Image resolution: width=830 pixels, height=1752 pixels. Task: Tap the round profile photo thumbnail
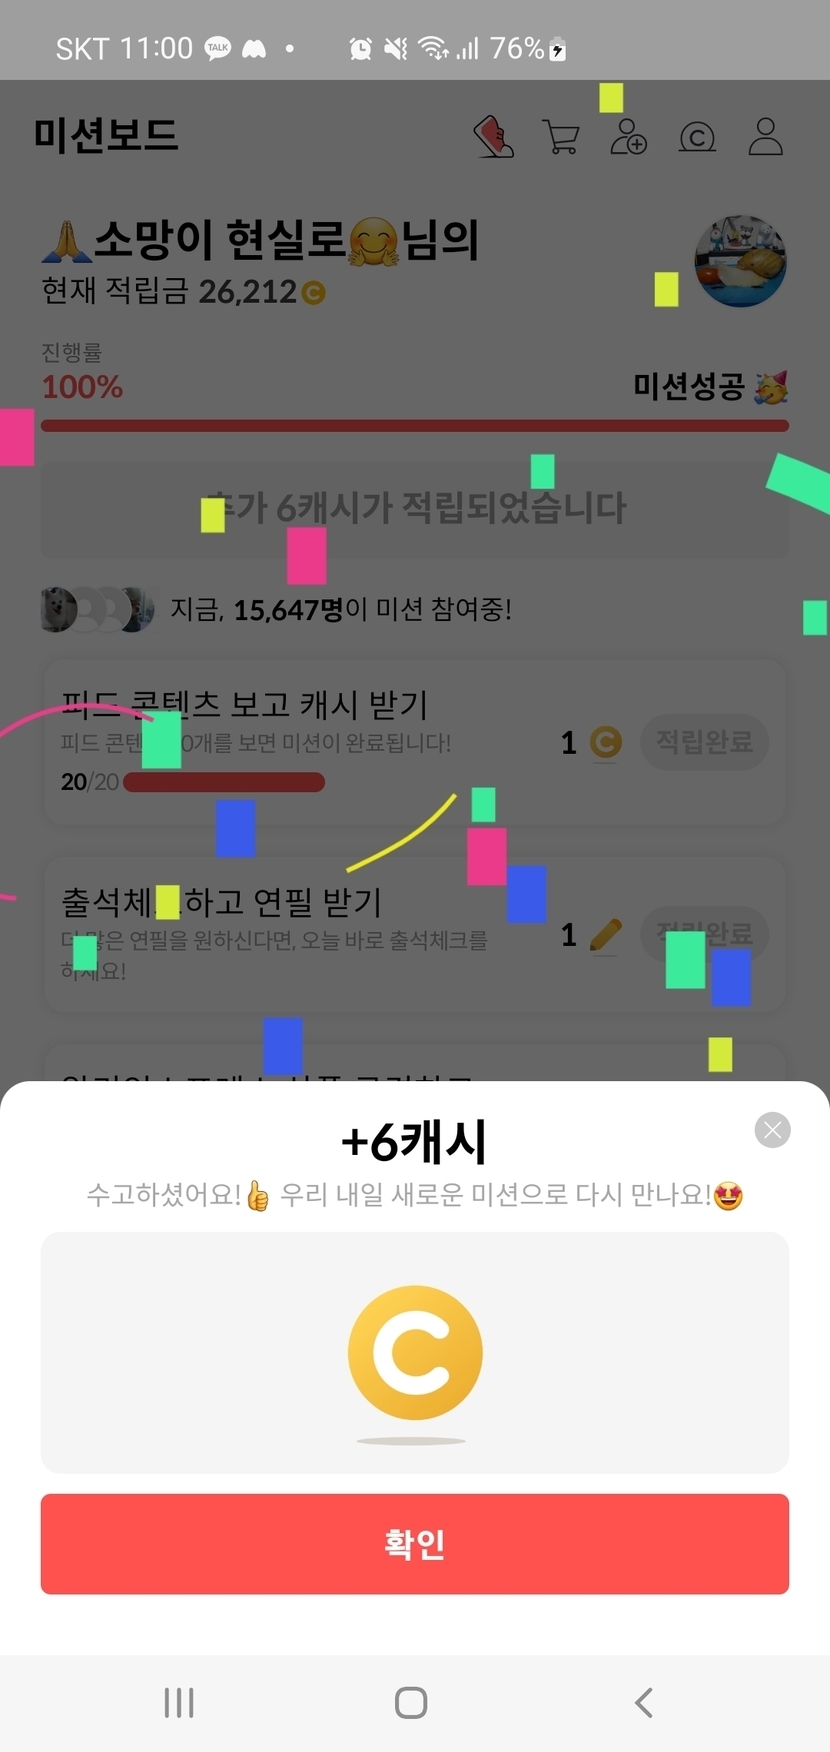(741, 261)
